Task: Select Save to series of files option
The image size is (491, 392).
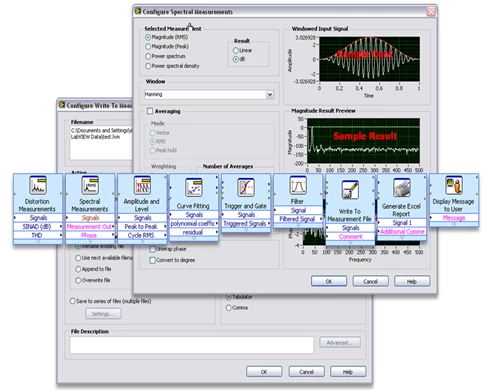Action: 72,301
